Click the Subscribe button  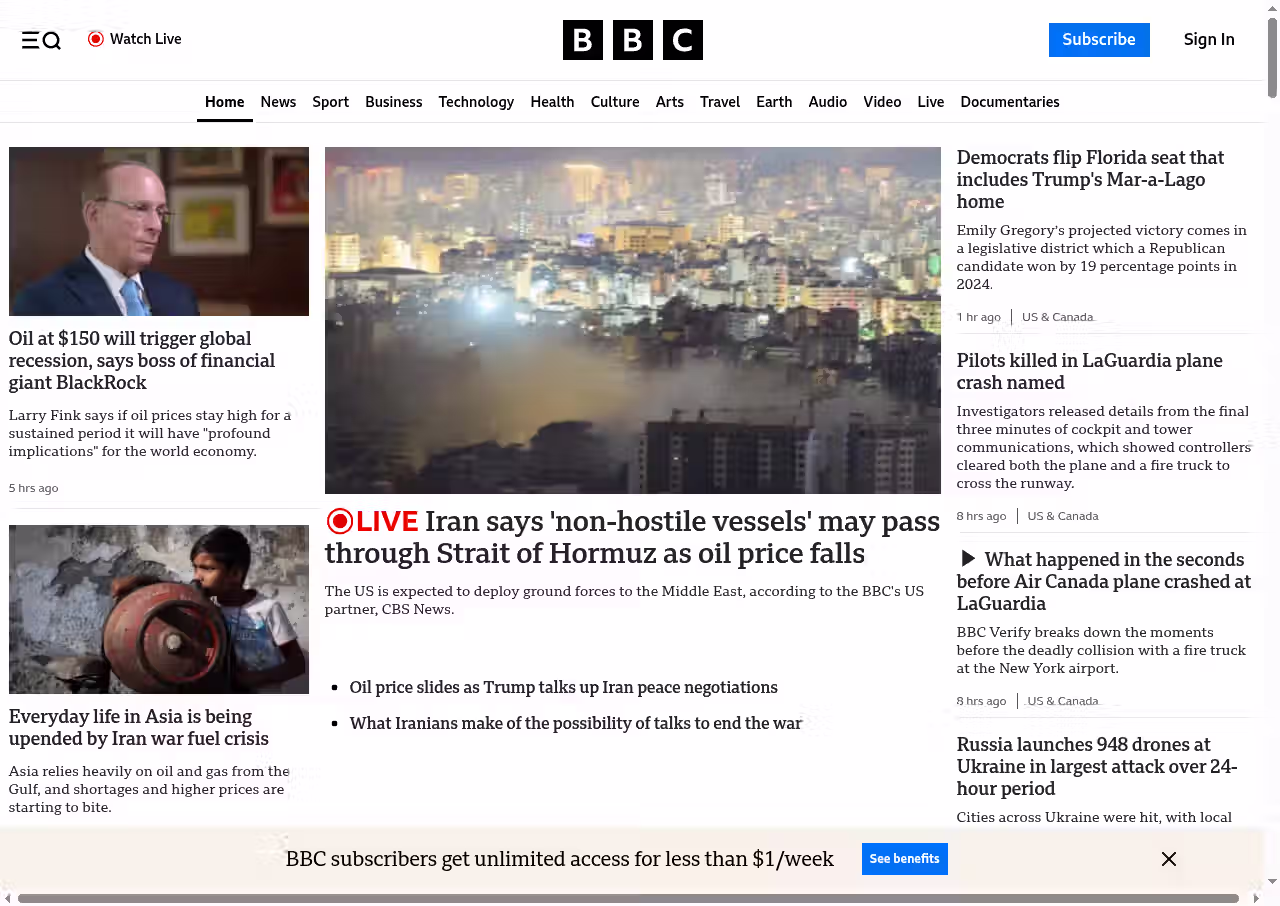click(x=1099, y=40)
